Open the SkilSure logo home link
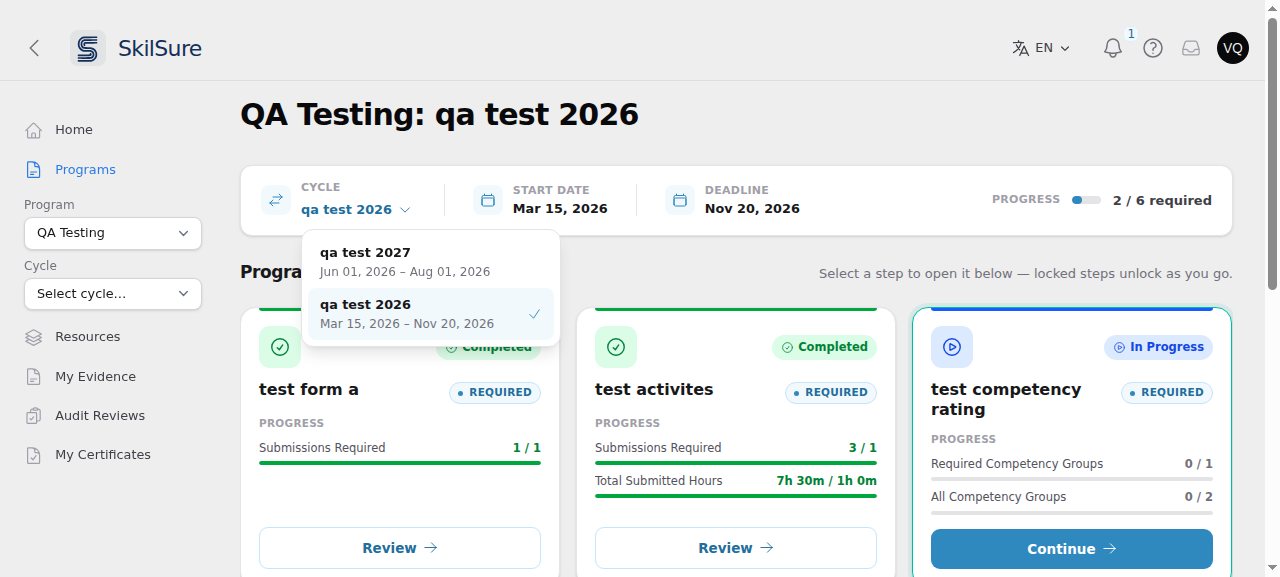Screen dimensions: 1280x577 [x=136, y=48]
